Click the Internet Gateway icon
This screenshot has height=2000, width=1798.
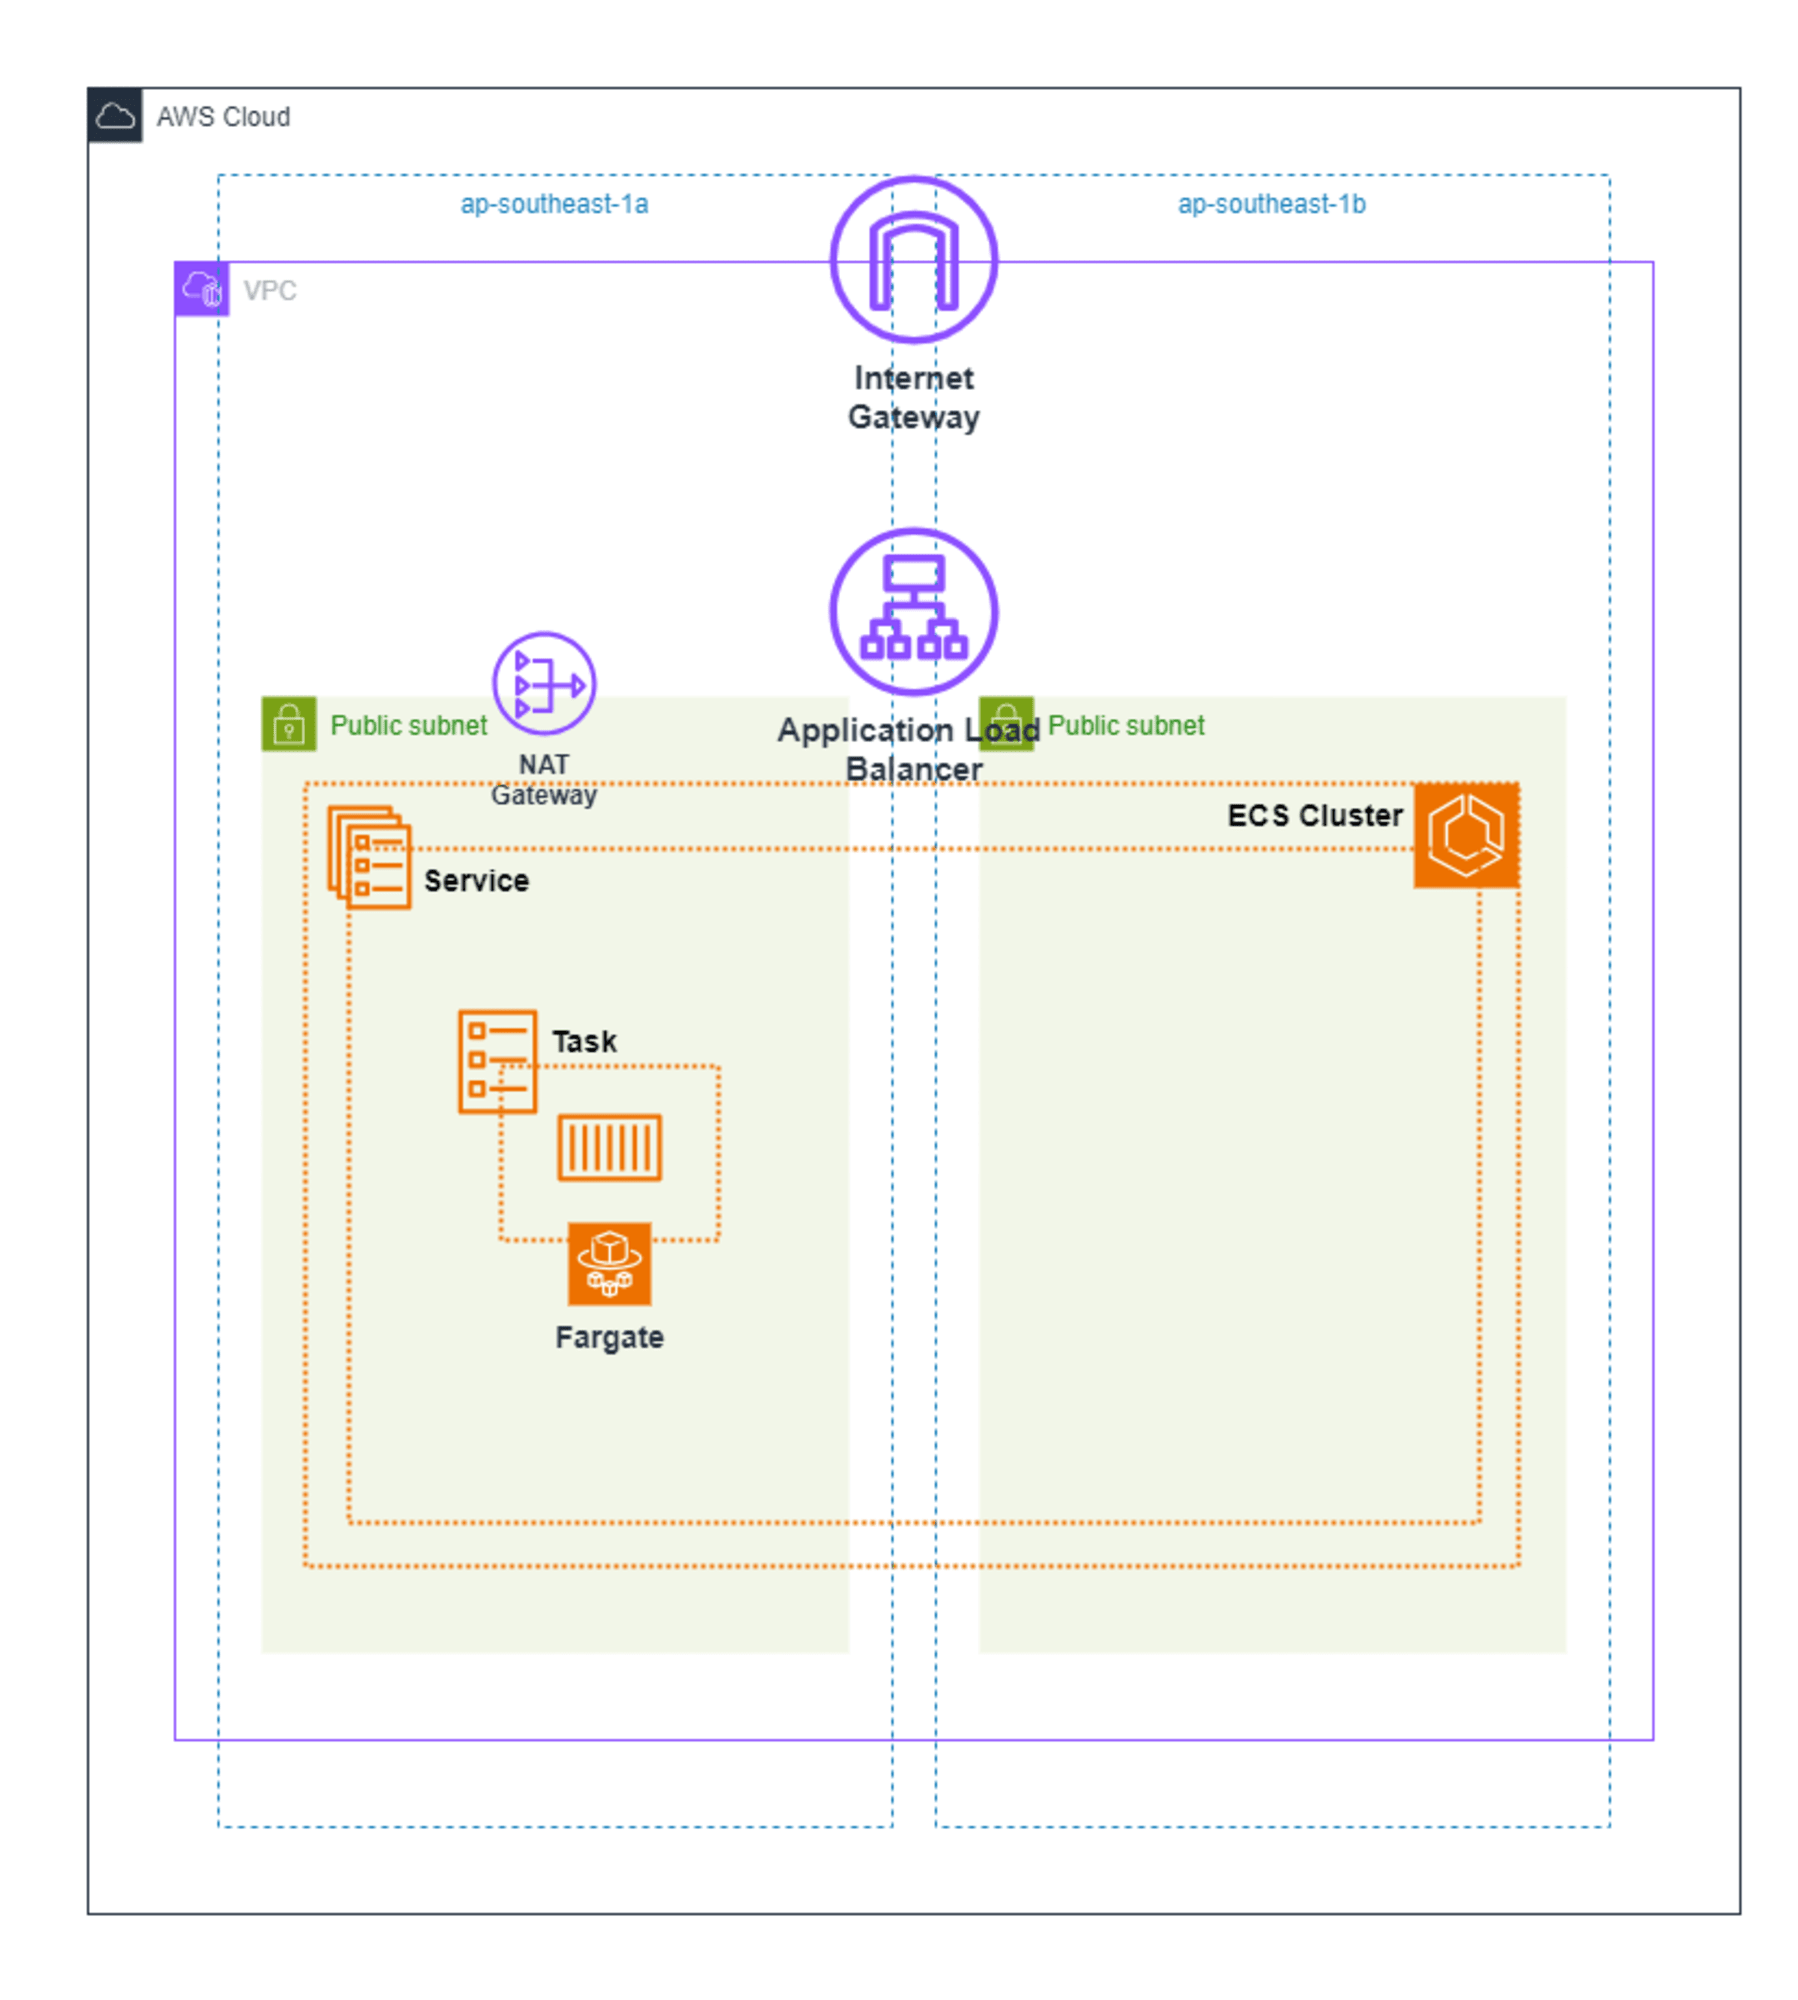913,260
